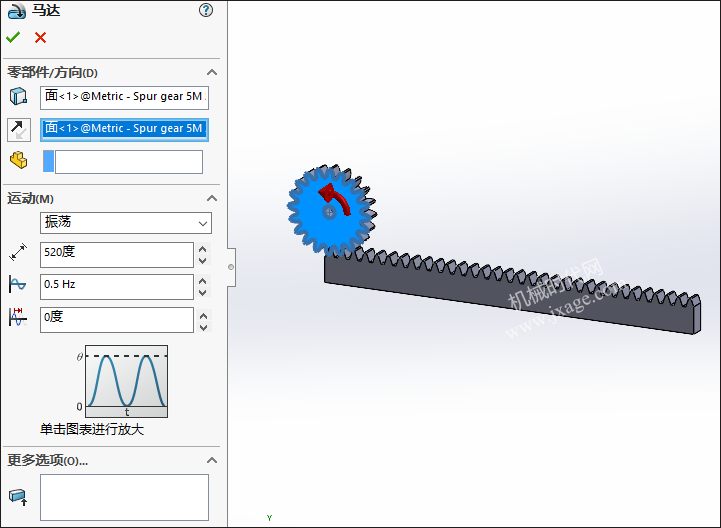Open the 振荡 motion type dropdown

click(x=126, y=223)
